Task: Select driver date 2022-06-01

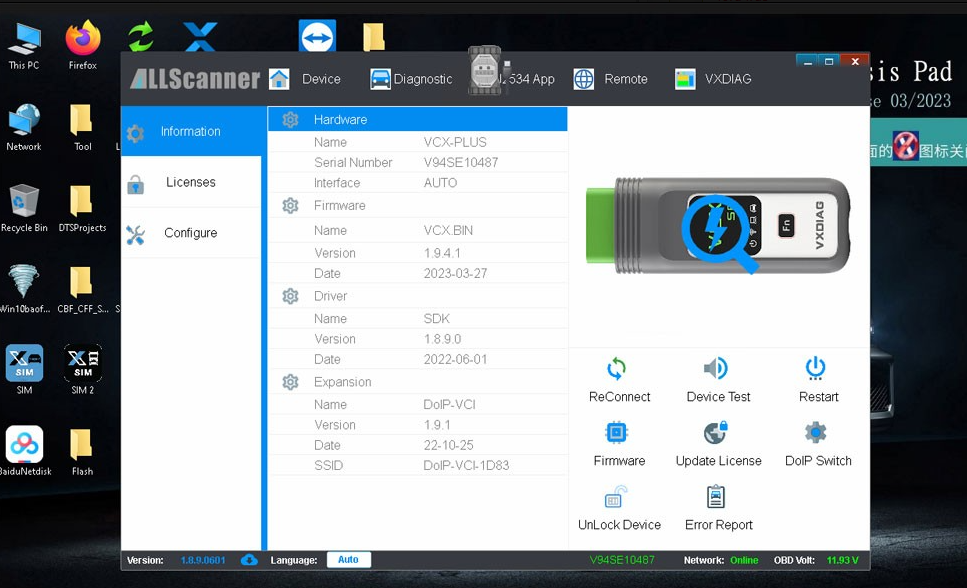Action: pyautogui.click(x=455, y=359)
